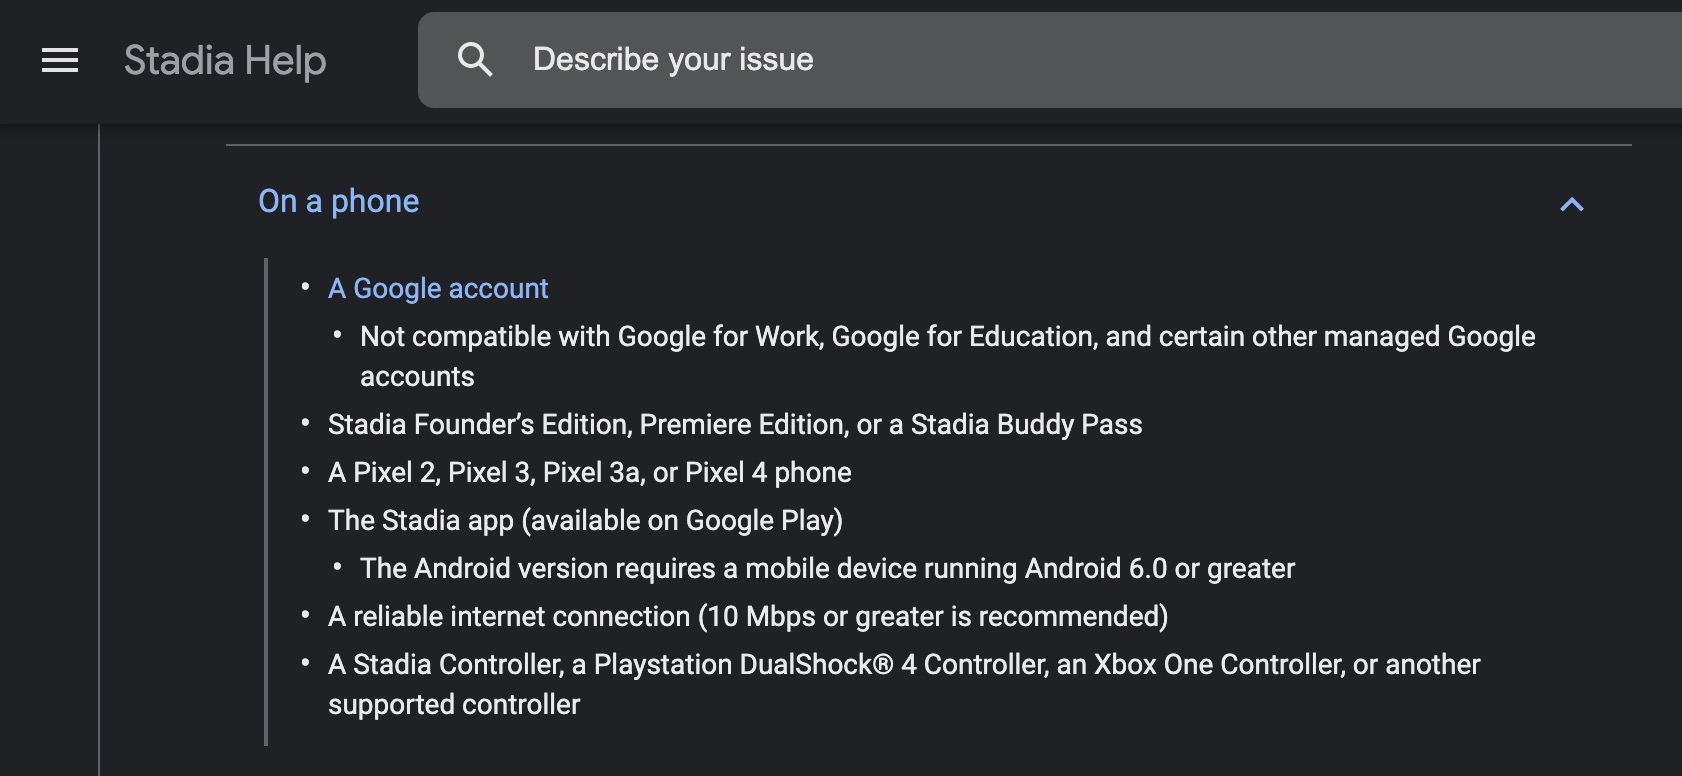The height and width of the screenshot is (776, 1682).
Task: Toggle the On a phone requirements list closed
Action: (x=1572, y=204)
